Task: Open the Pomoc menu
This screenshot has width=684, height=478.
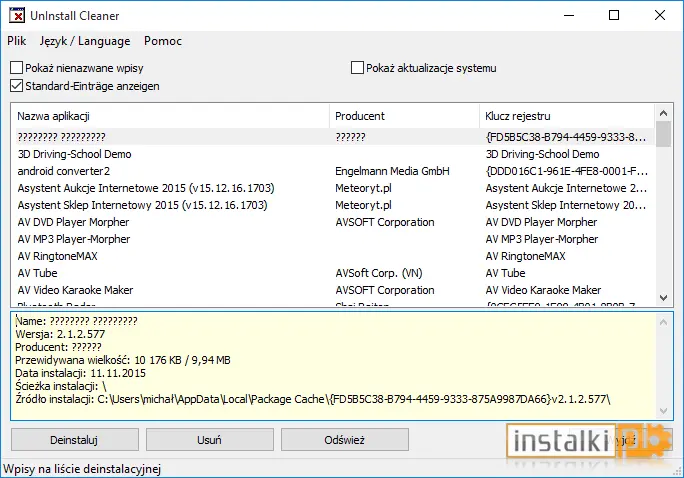Action: coord(163,41)
